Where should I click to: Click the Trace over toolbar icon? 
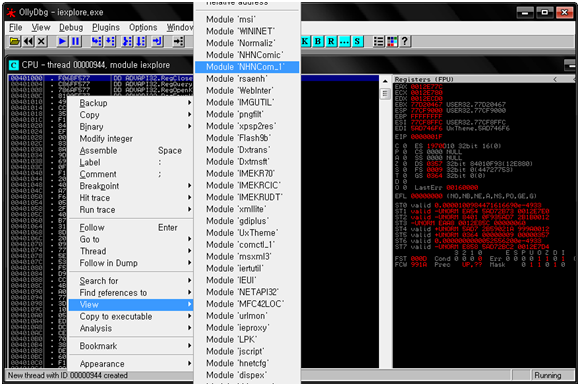pos(141,41)
